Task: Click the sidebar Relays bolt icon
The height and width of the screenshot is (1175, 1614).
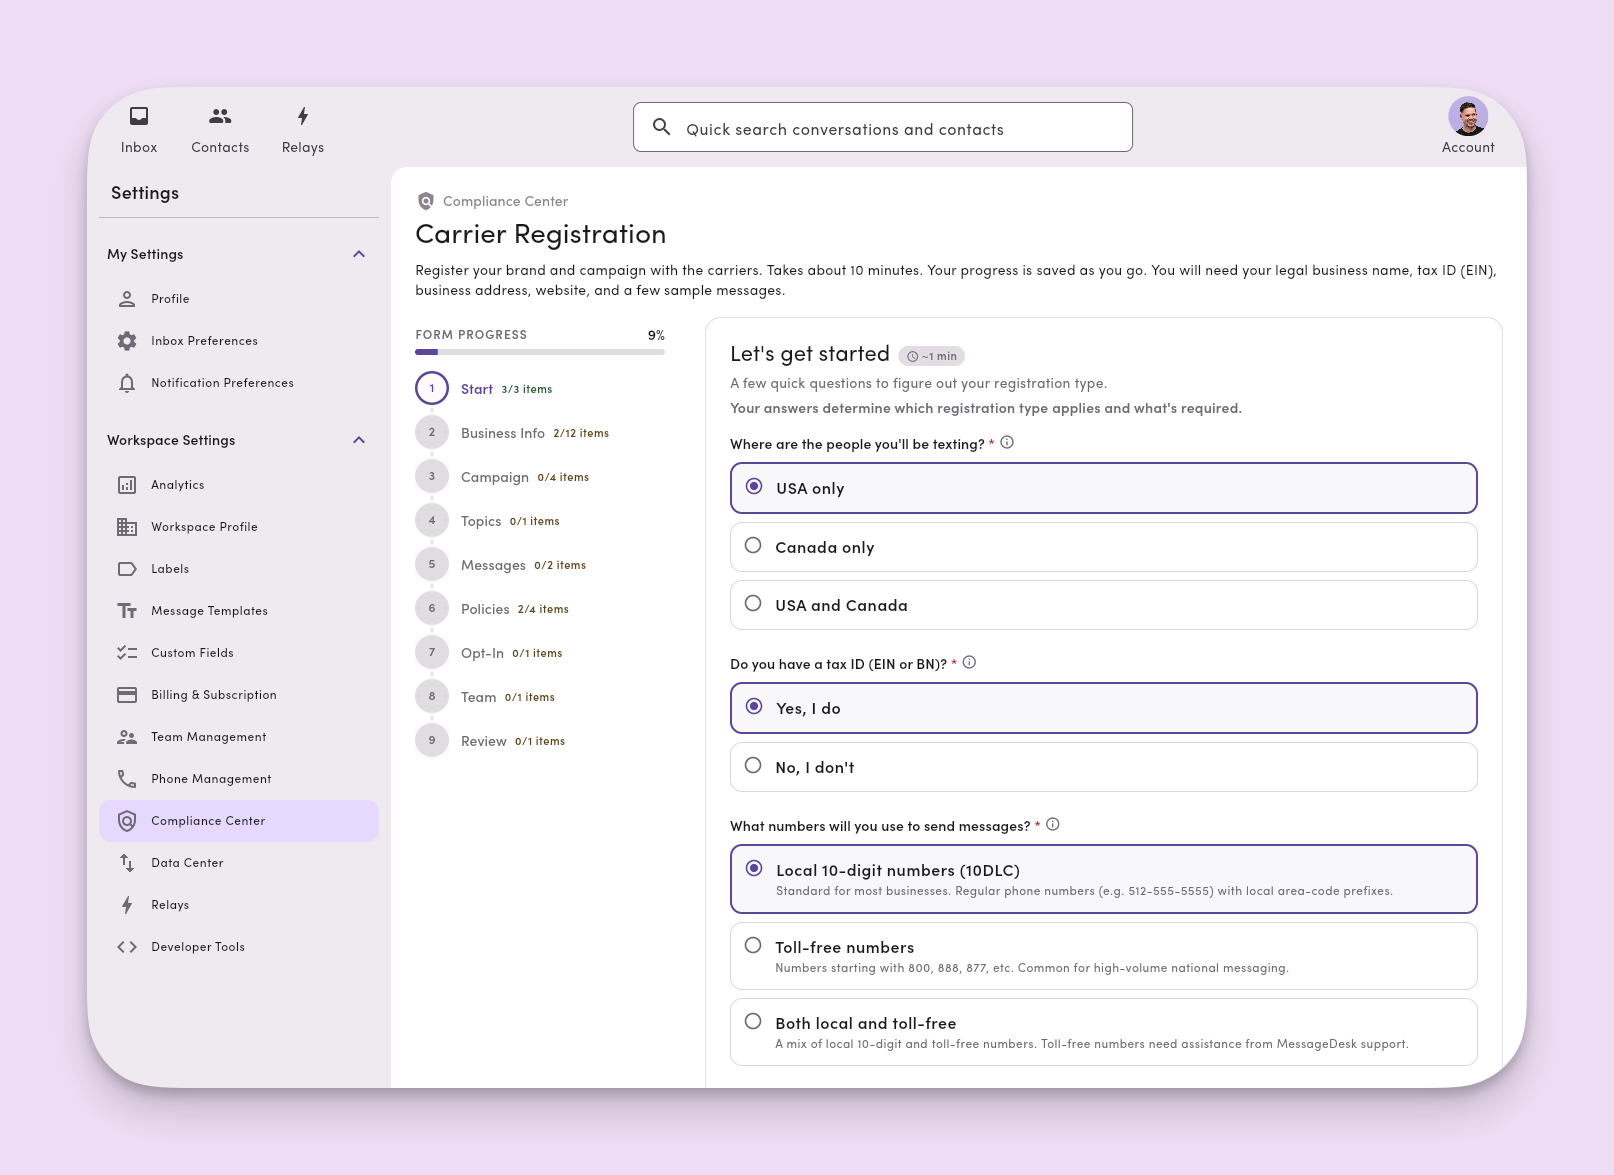Action: [127, 905]
